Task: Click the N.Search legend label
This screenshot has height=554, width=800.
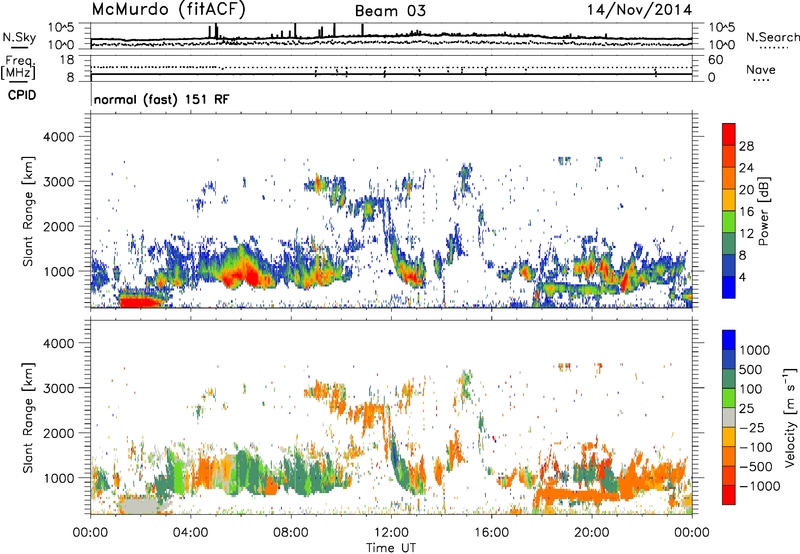Action: [x=773, y=37]
